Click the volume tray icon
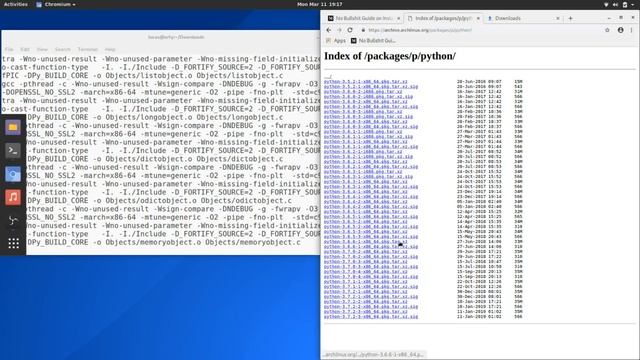 click(616, 4)
